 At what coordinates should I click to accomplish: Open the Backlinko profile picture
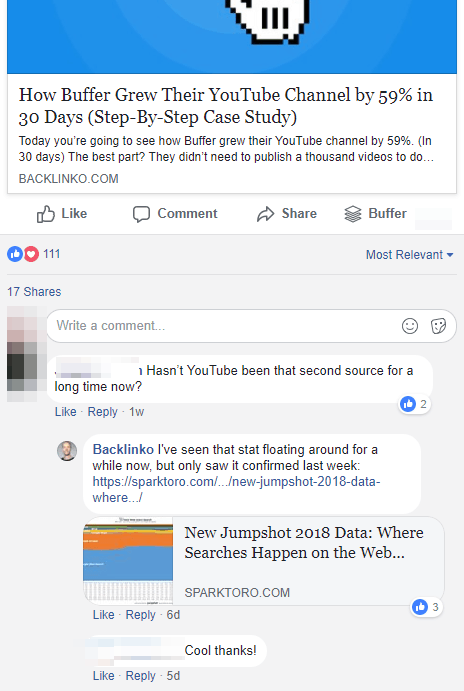point(67,451)
